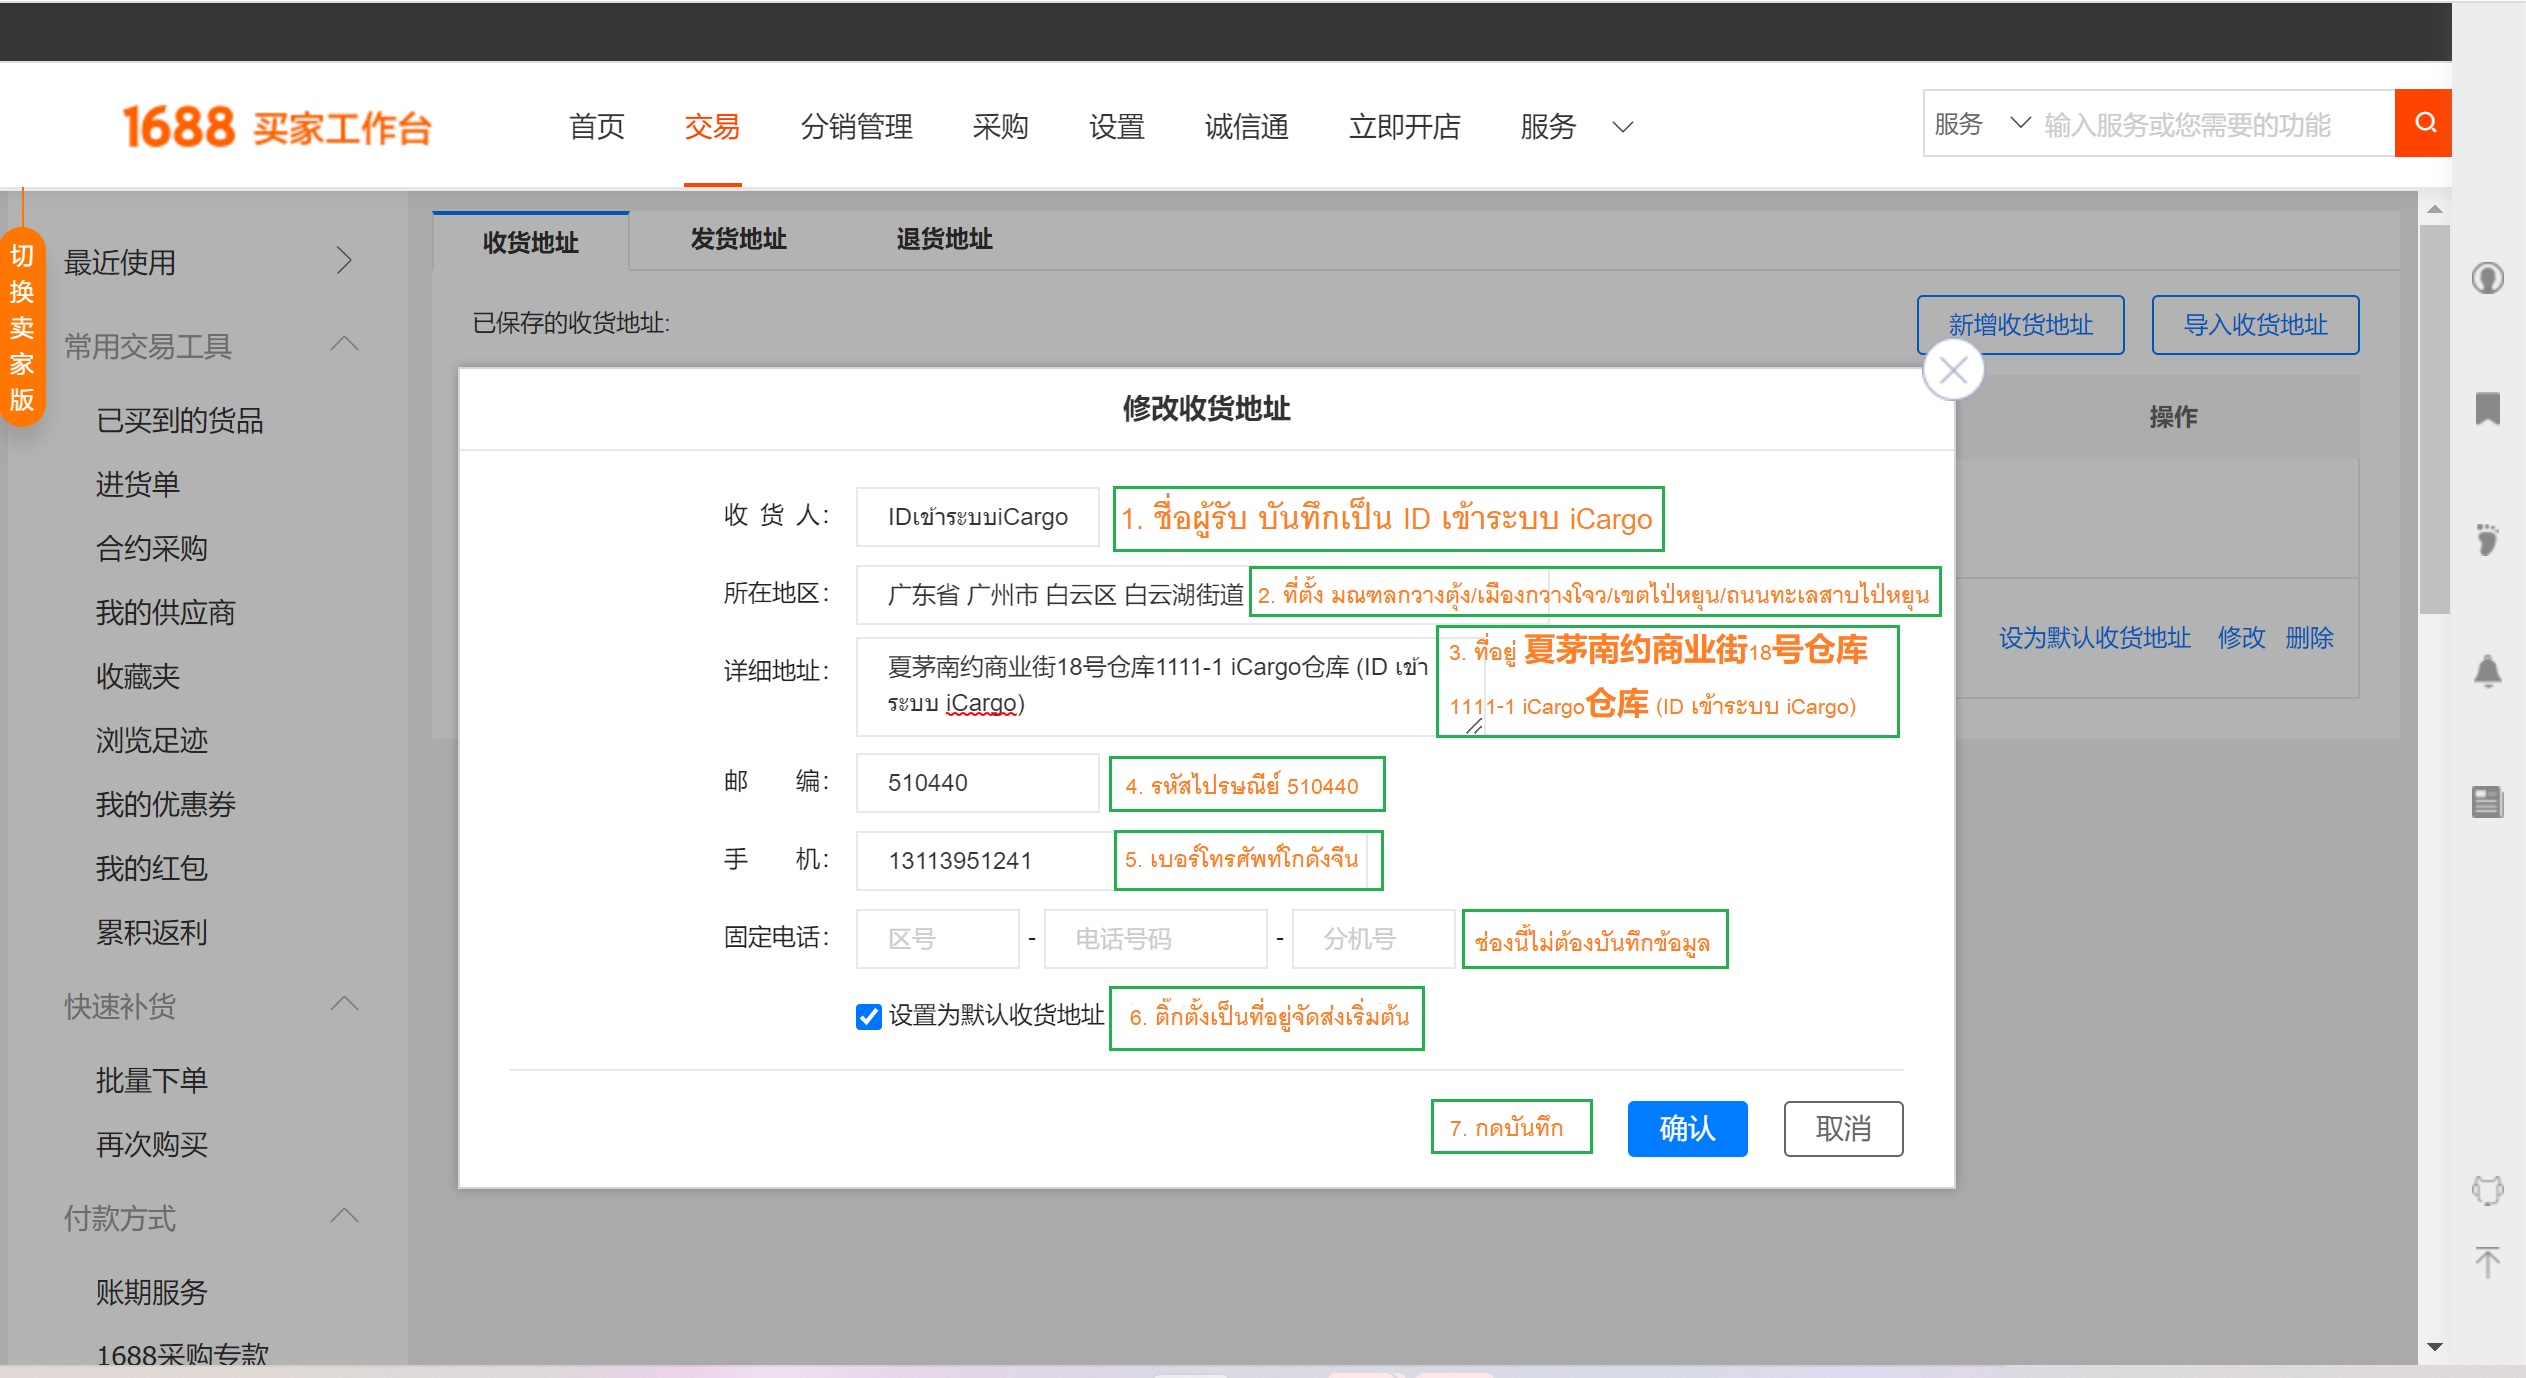
Task: Go to 首页 in top navigation
Action: 596,127
